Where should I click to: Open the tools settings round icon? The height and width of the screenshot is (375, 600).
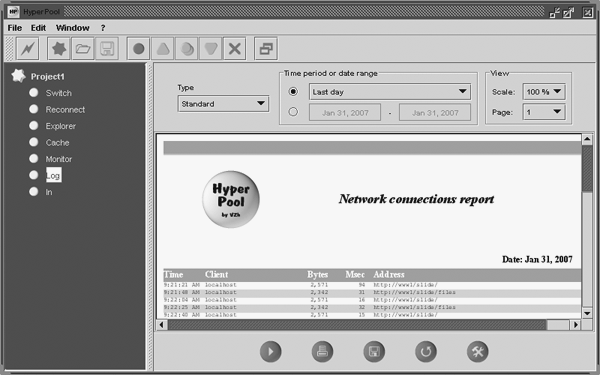tap(478, 351)
